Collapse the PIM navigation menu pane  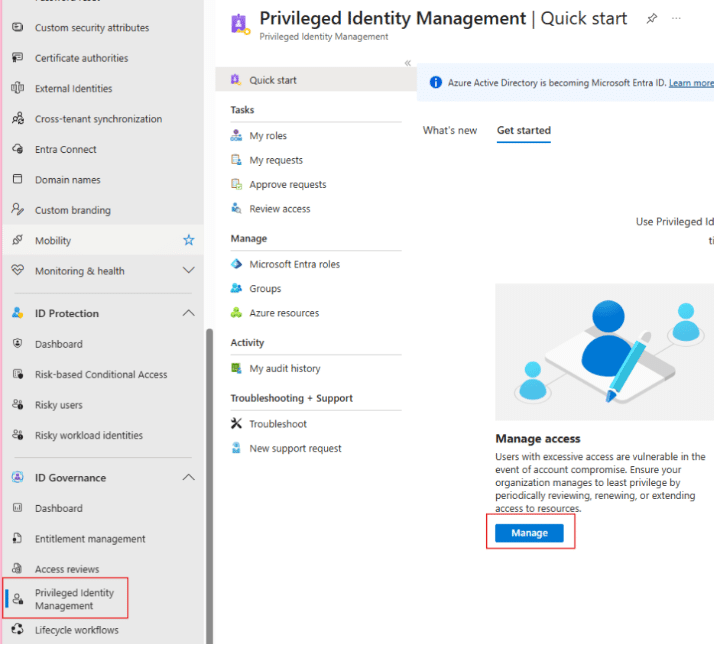[x=408, y=63]
